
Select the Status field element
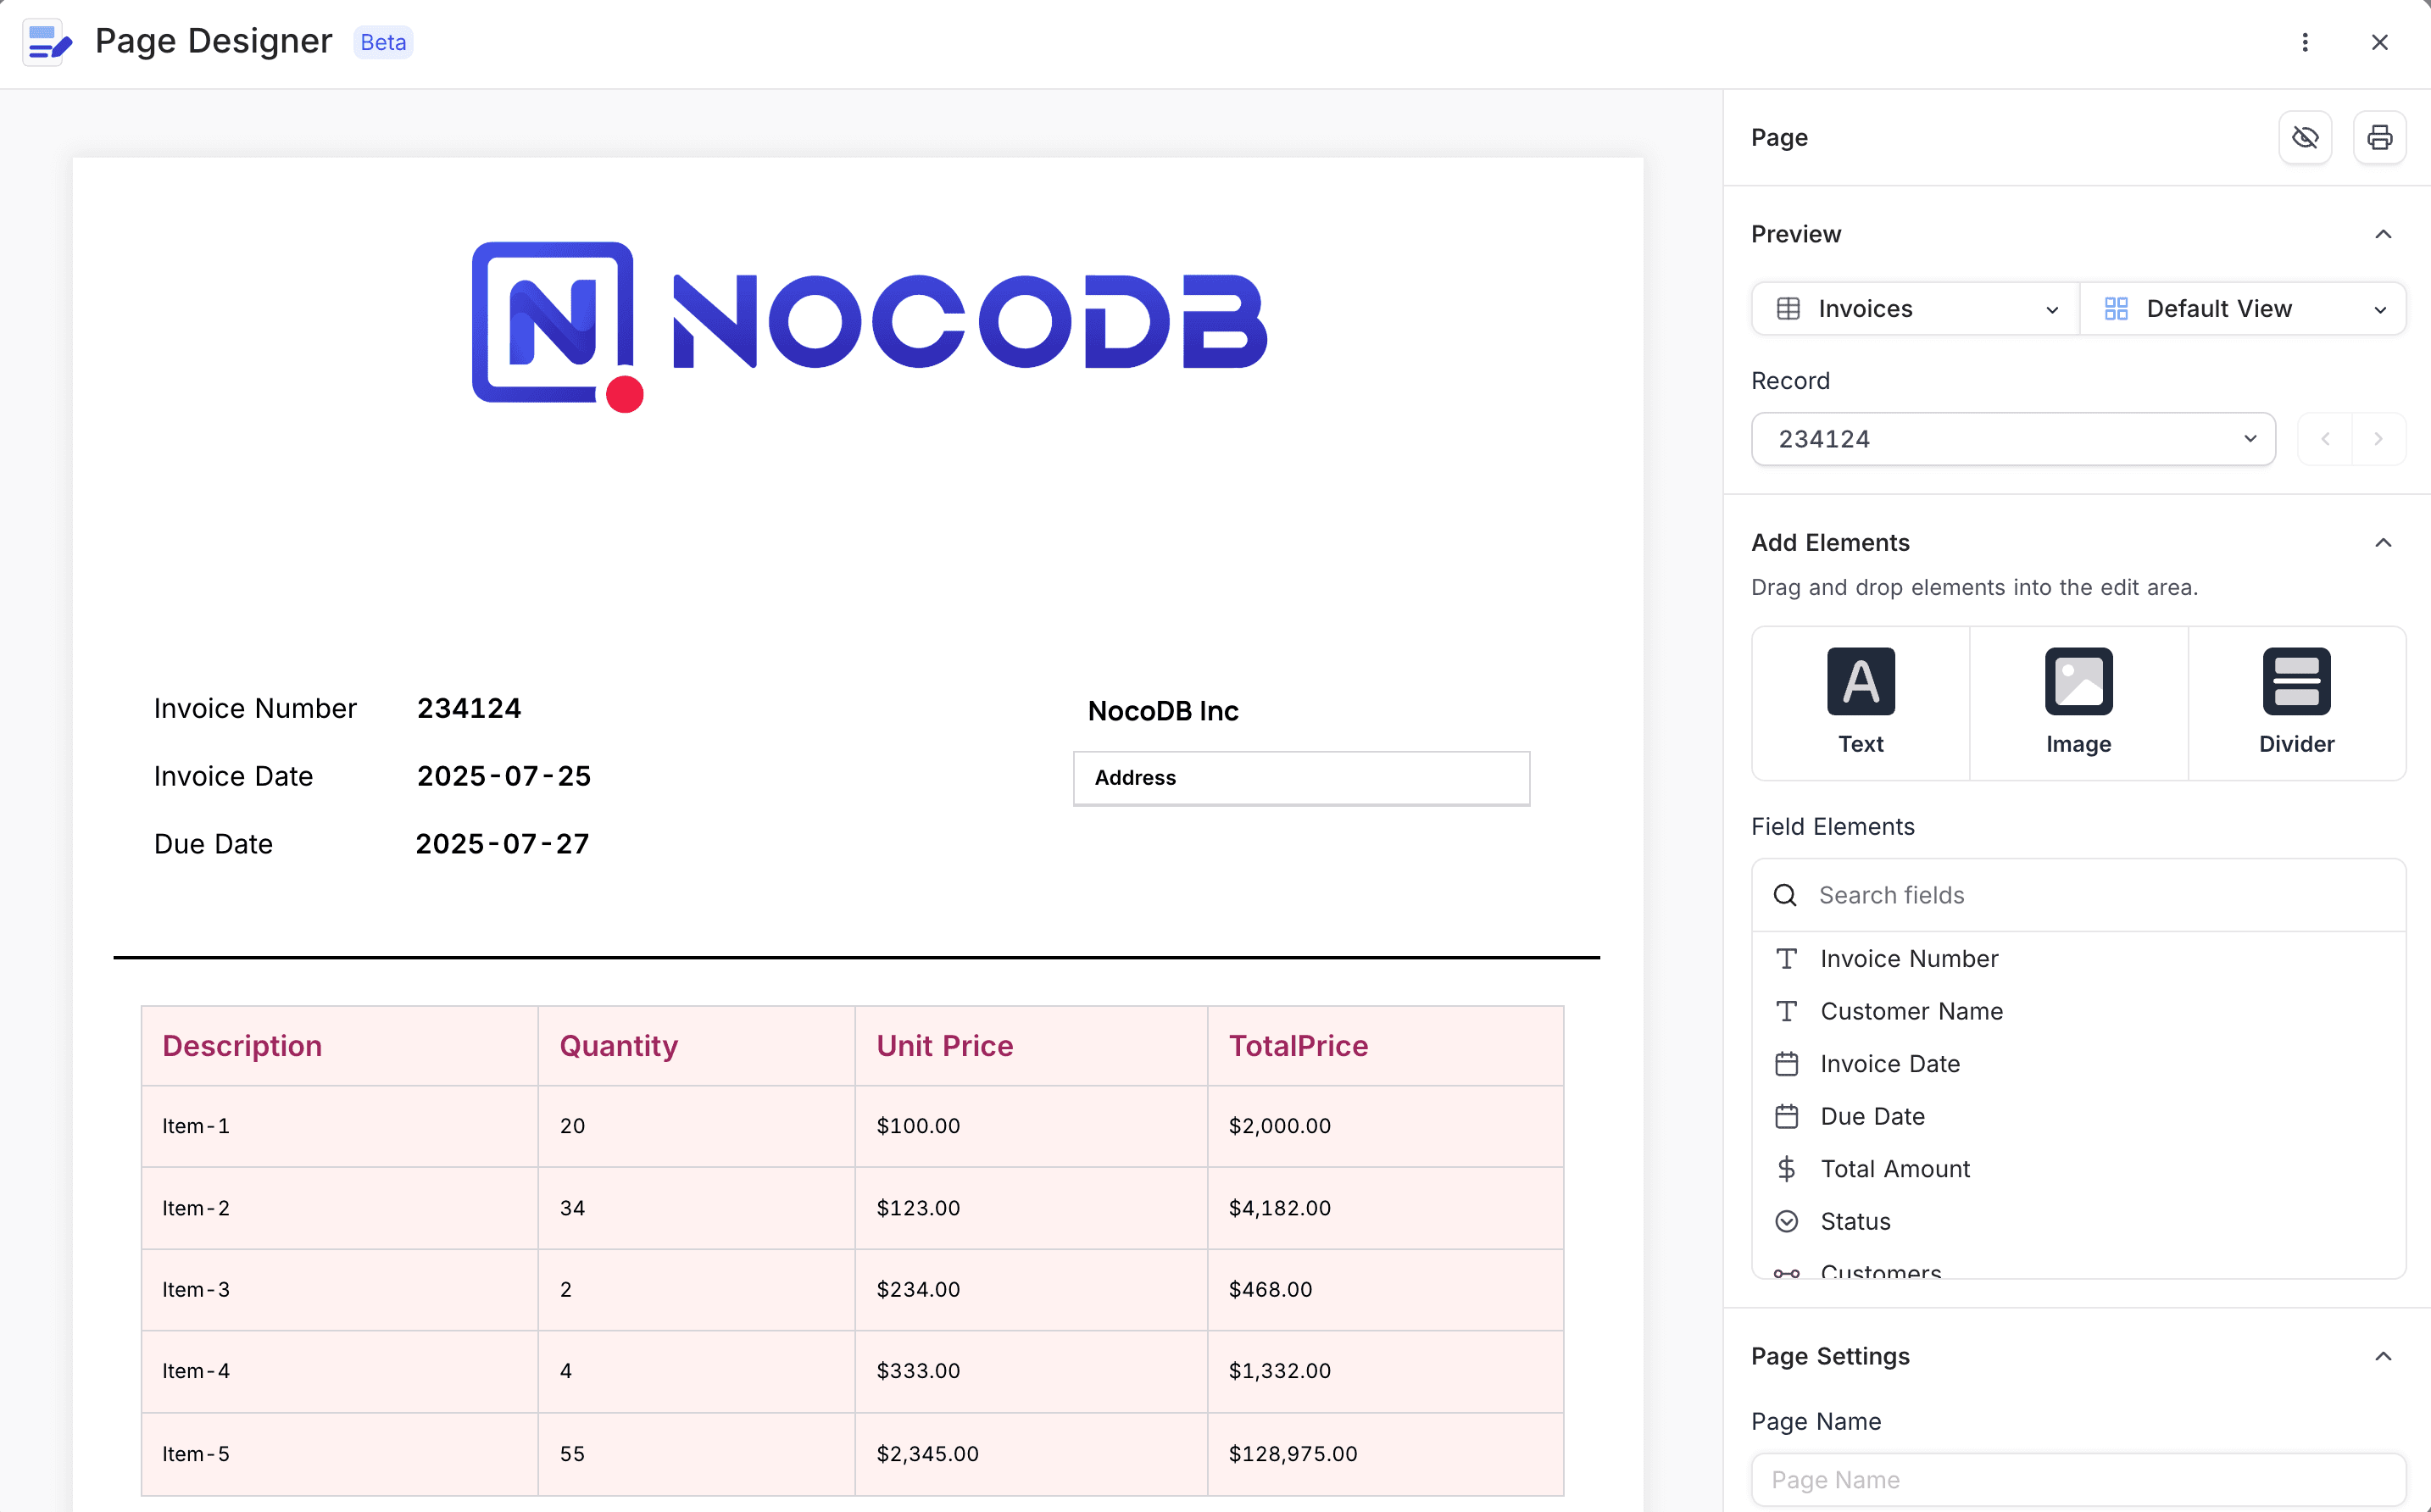click(1854, 1221)
